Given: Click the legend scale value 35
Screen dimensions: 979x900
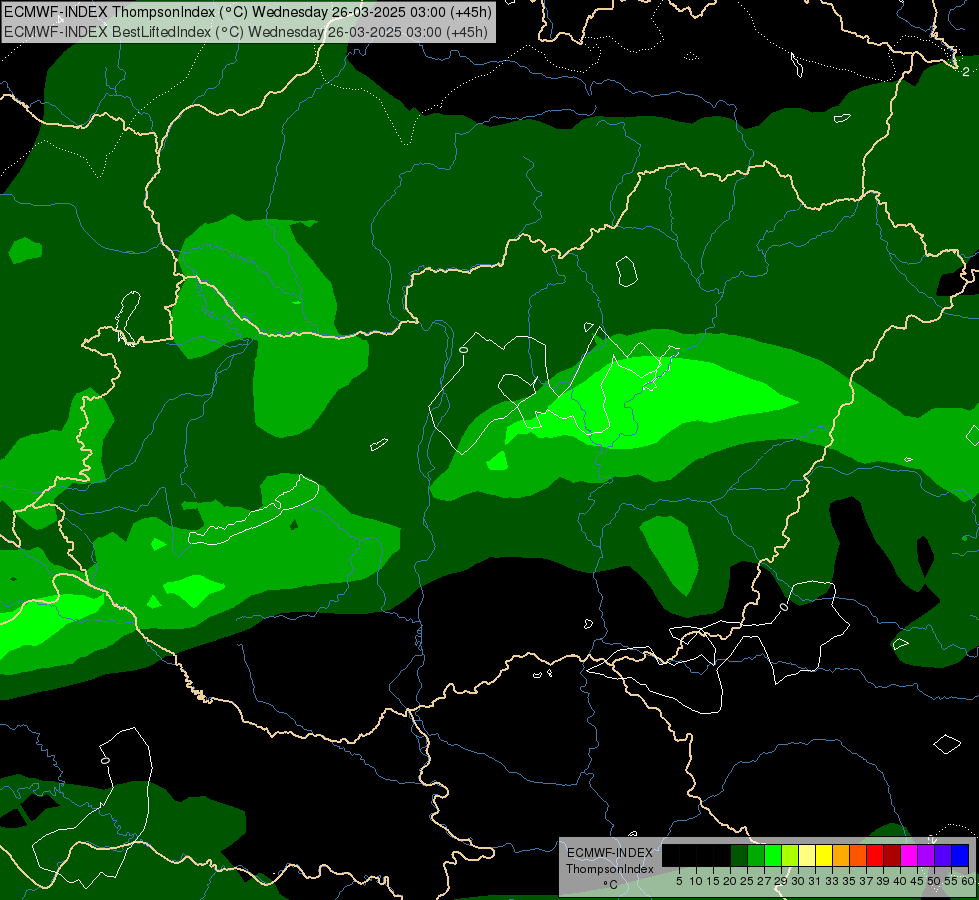Looking at the screenshot, I should 850,881.
